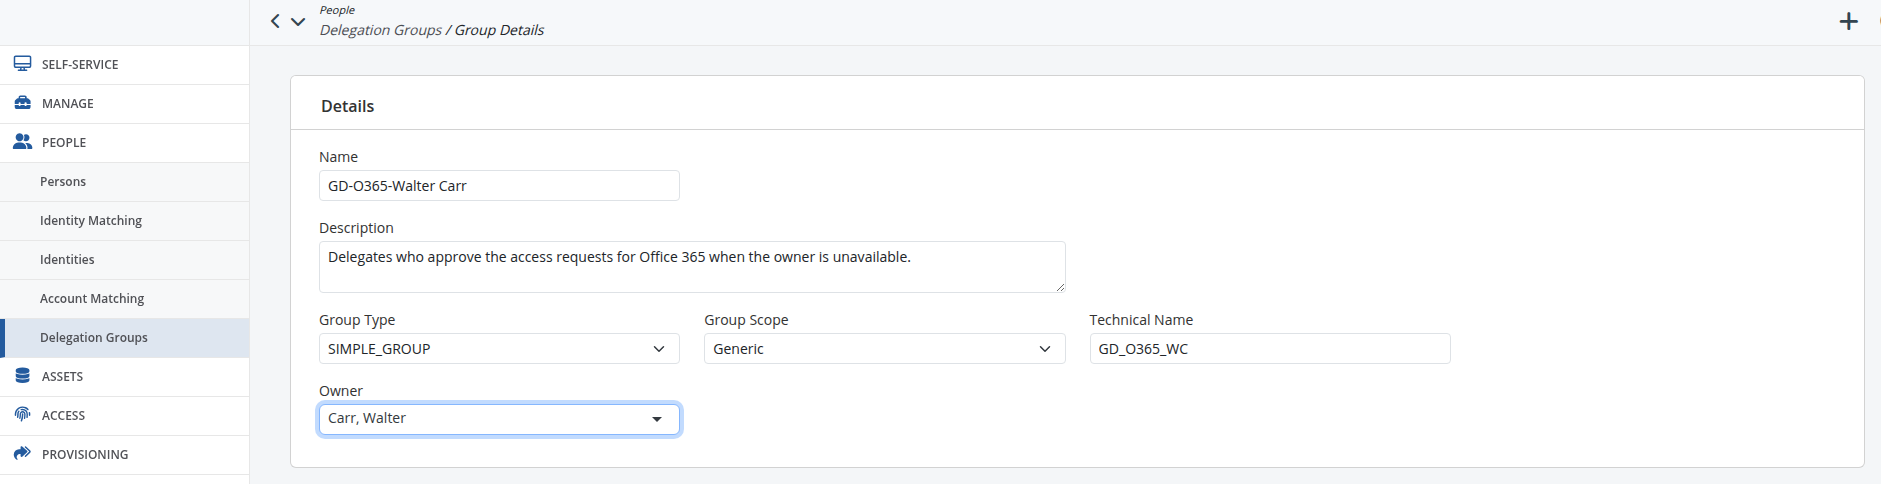This screenshot has width=1881, height=484.
Task: Click the Description resize handle corner
Action: click(1059, 287)
